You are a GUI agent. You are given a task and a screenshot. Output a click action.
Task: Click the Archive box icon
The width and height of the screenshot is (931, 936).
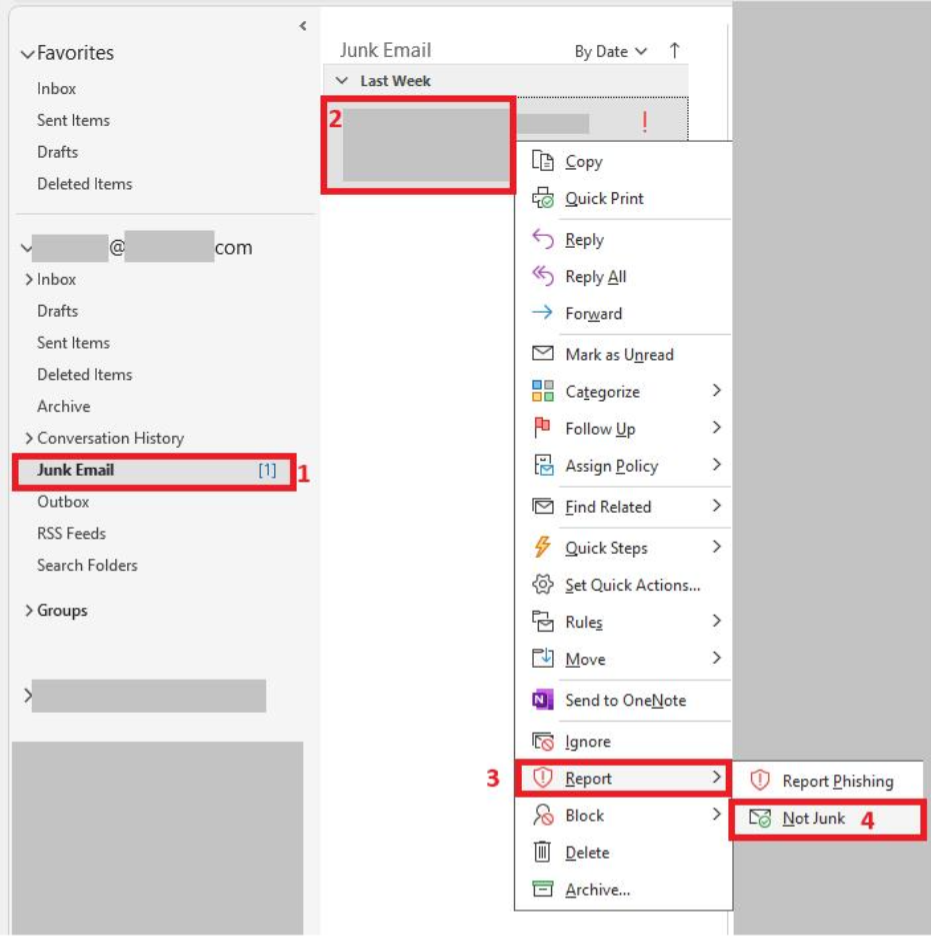542,889
